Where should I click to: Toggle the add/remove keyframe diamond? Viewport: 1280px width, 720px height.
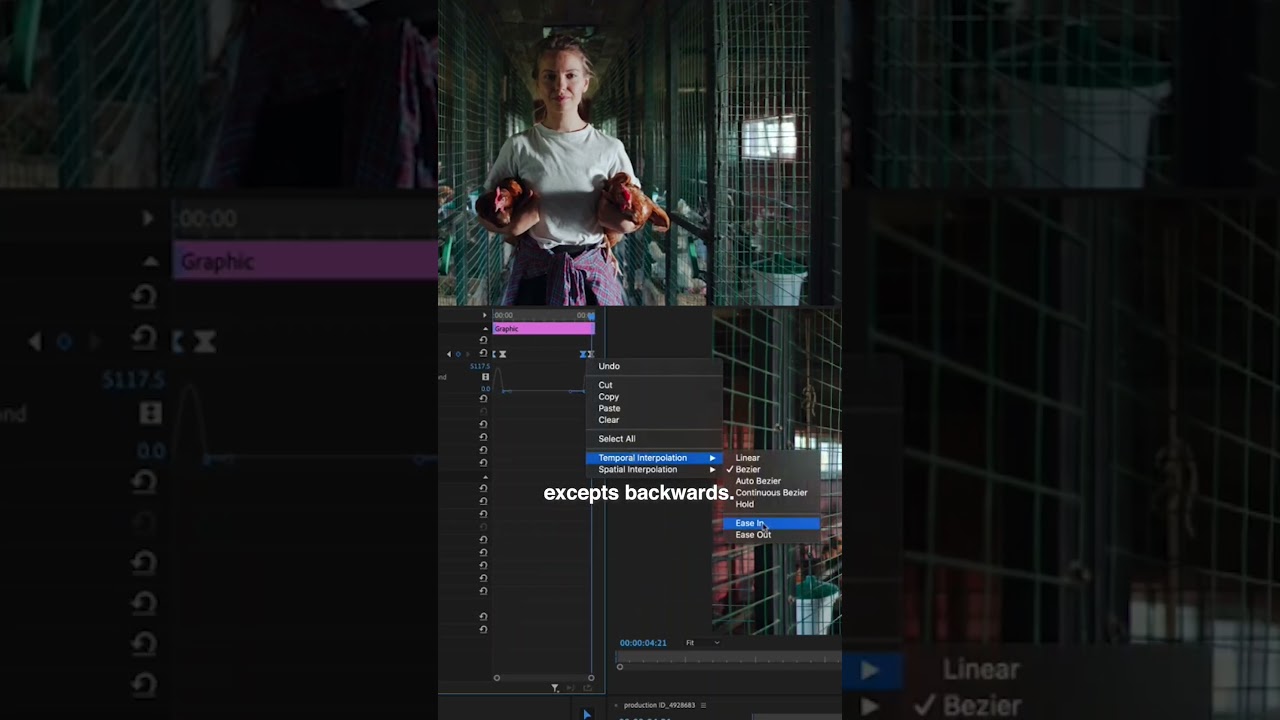pyautogui.click(x=458, y=354)
